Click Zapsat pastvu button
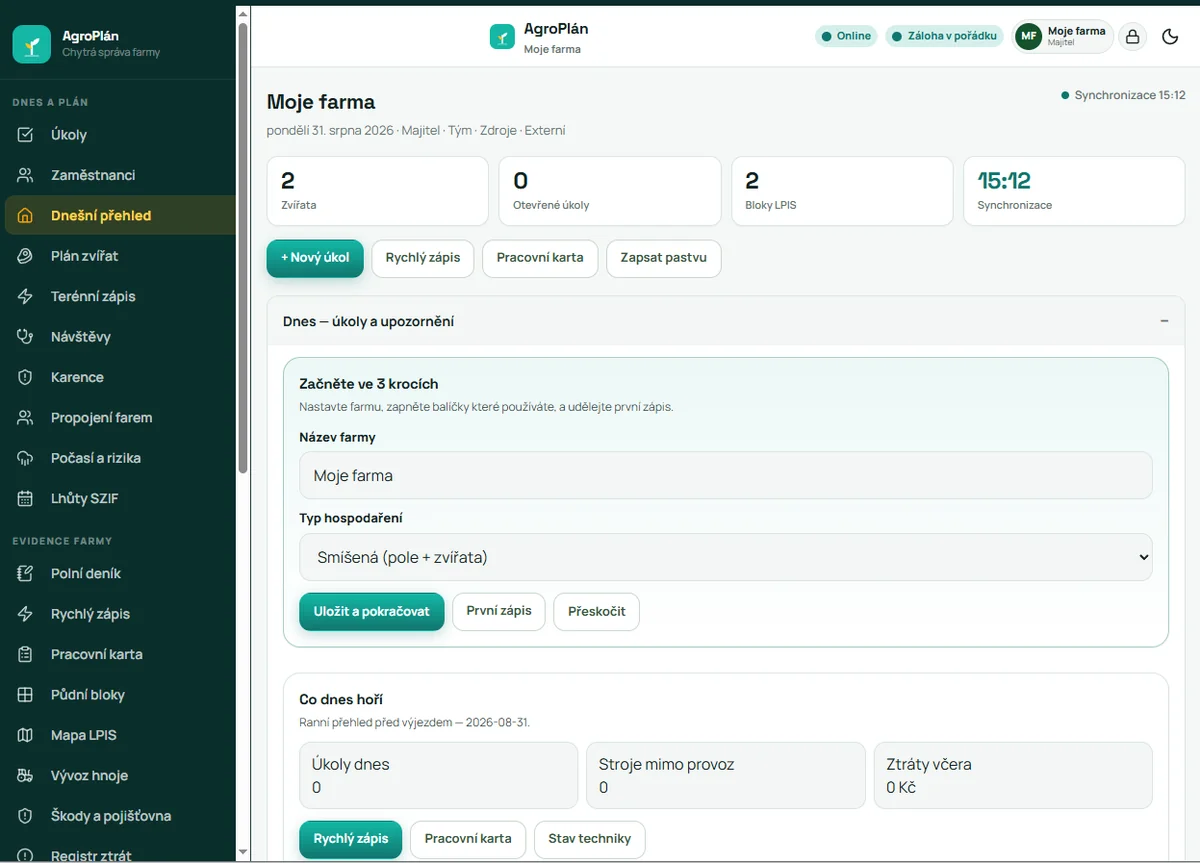1200x863 pixels. pos(664,258)
